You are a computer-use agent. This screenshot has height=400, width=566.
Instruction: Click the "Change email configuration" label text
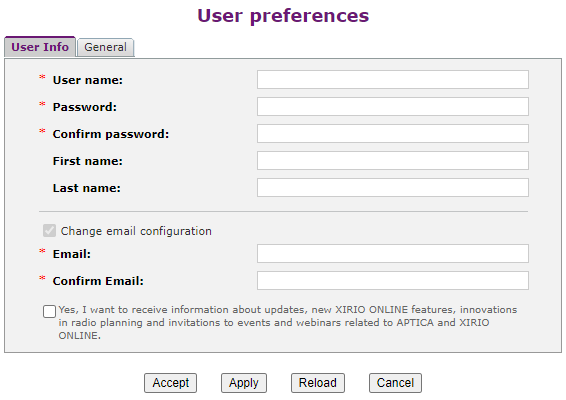pos(136,231)
